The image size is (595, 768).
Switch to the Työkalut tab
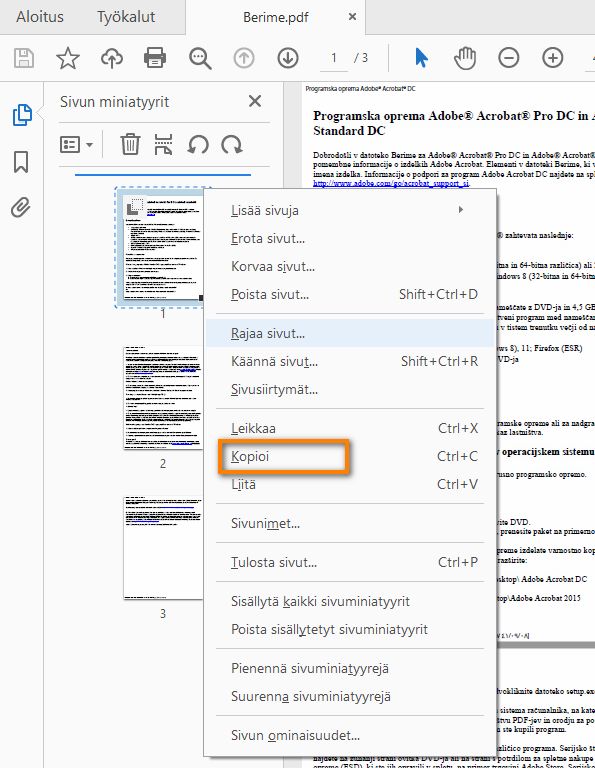[x=126, y=17]
